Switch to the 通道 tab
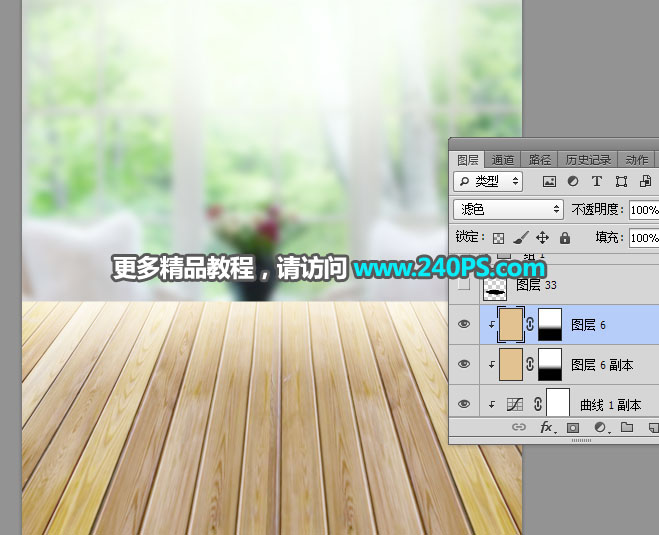The height and width of the screenshot is (535, 659). point(503,160)
